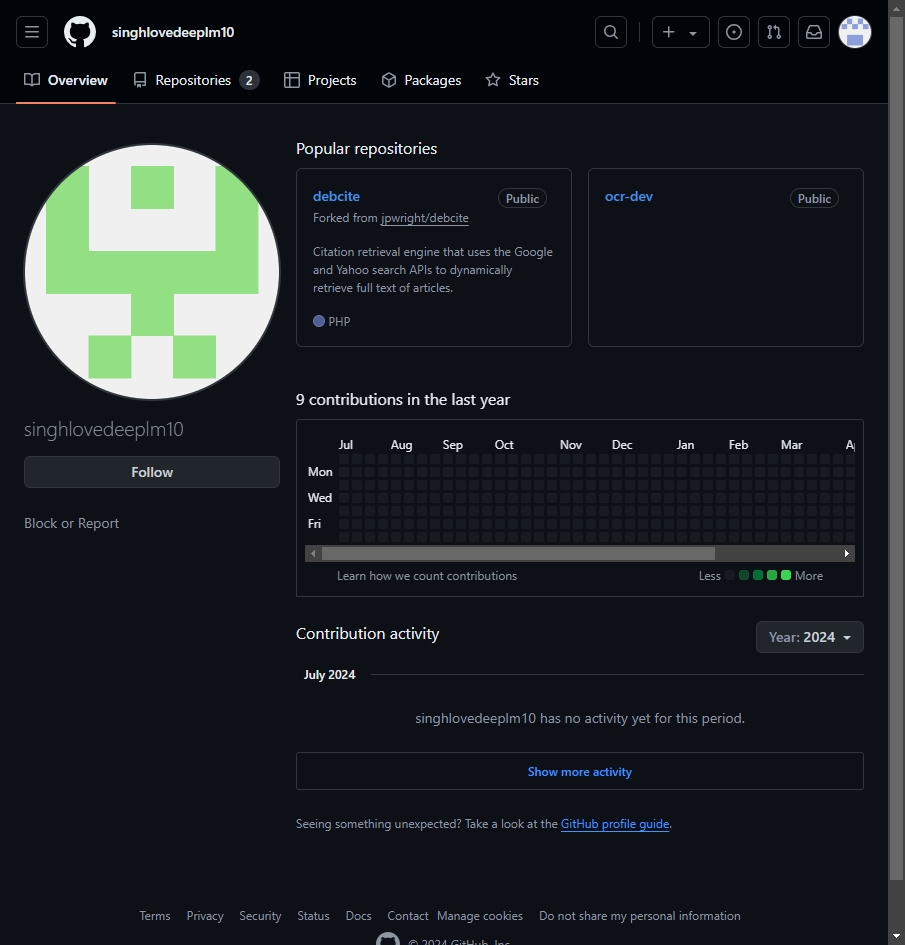Open the Contact footer link

(408, 916)
